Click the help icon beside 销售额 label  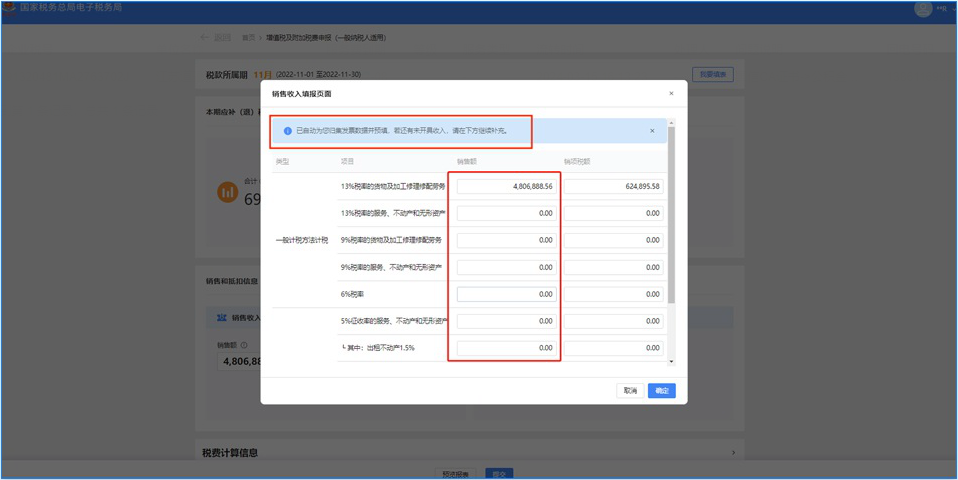(x=244, y=345)
